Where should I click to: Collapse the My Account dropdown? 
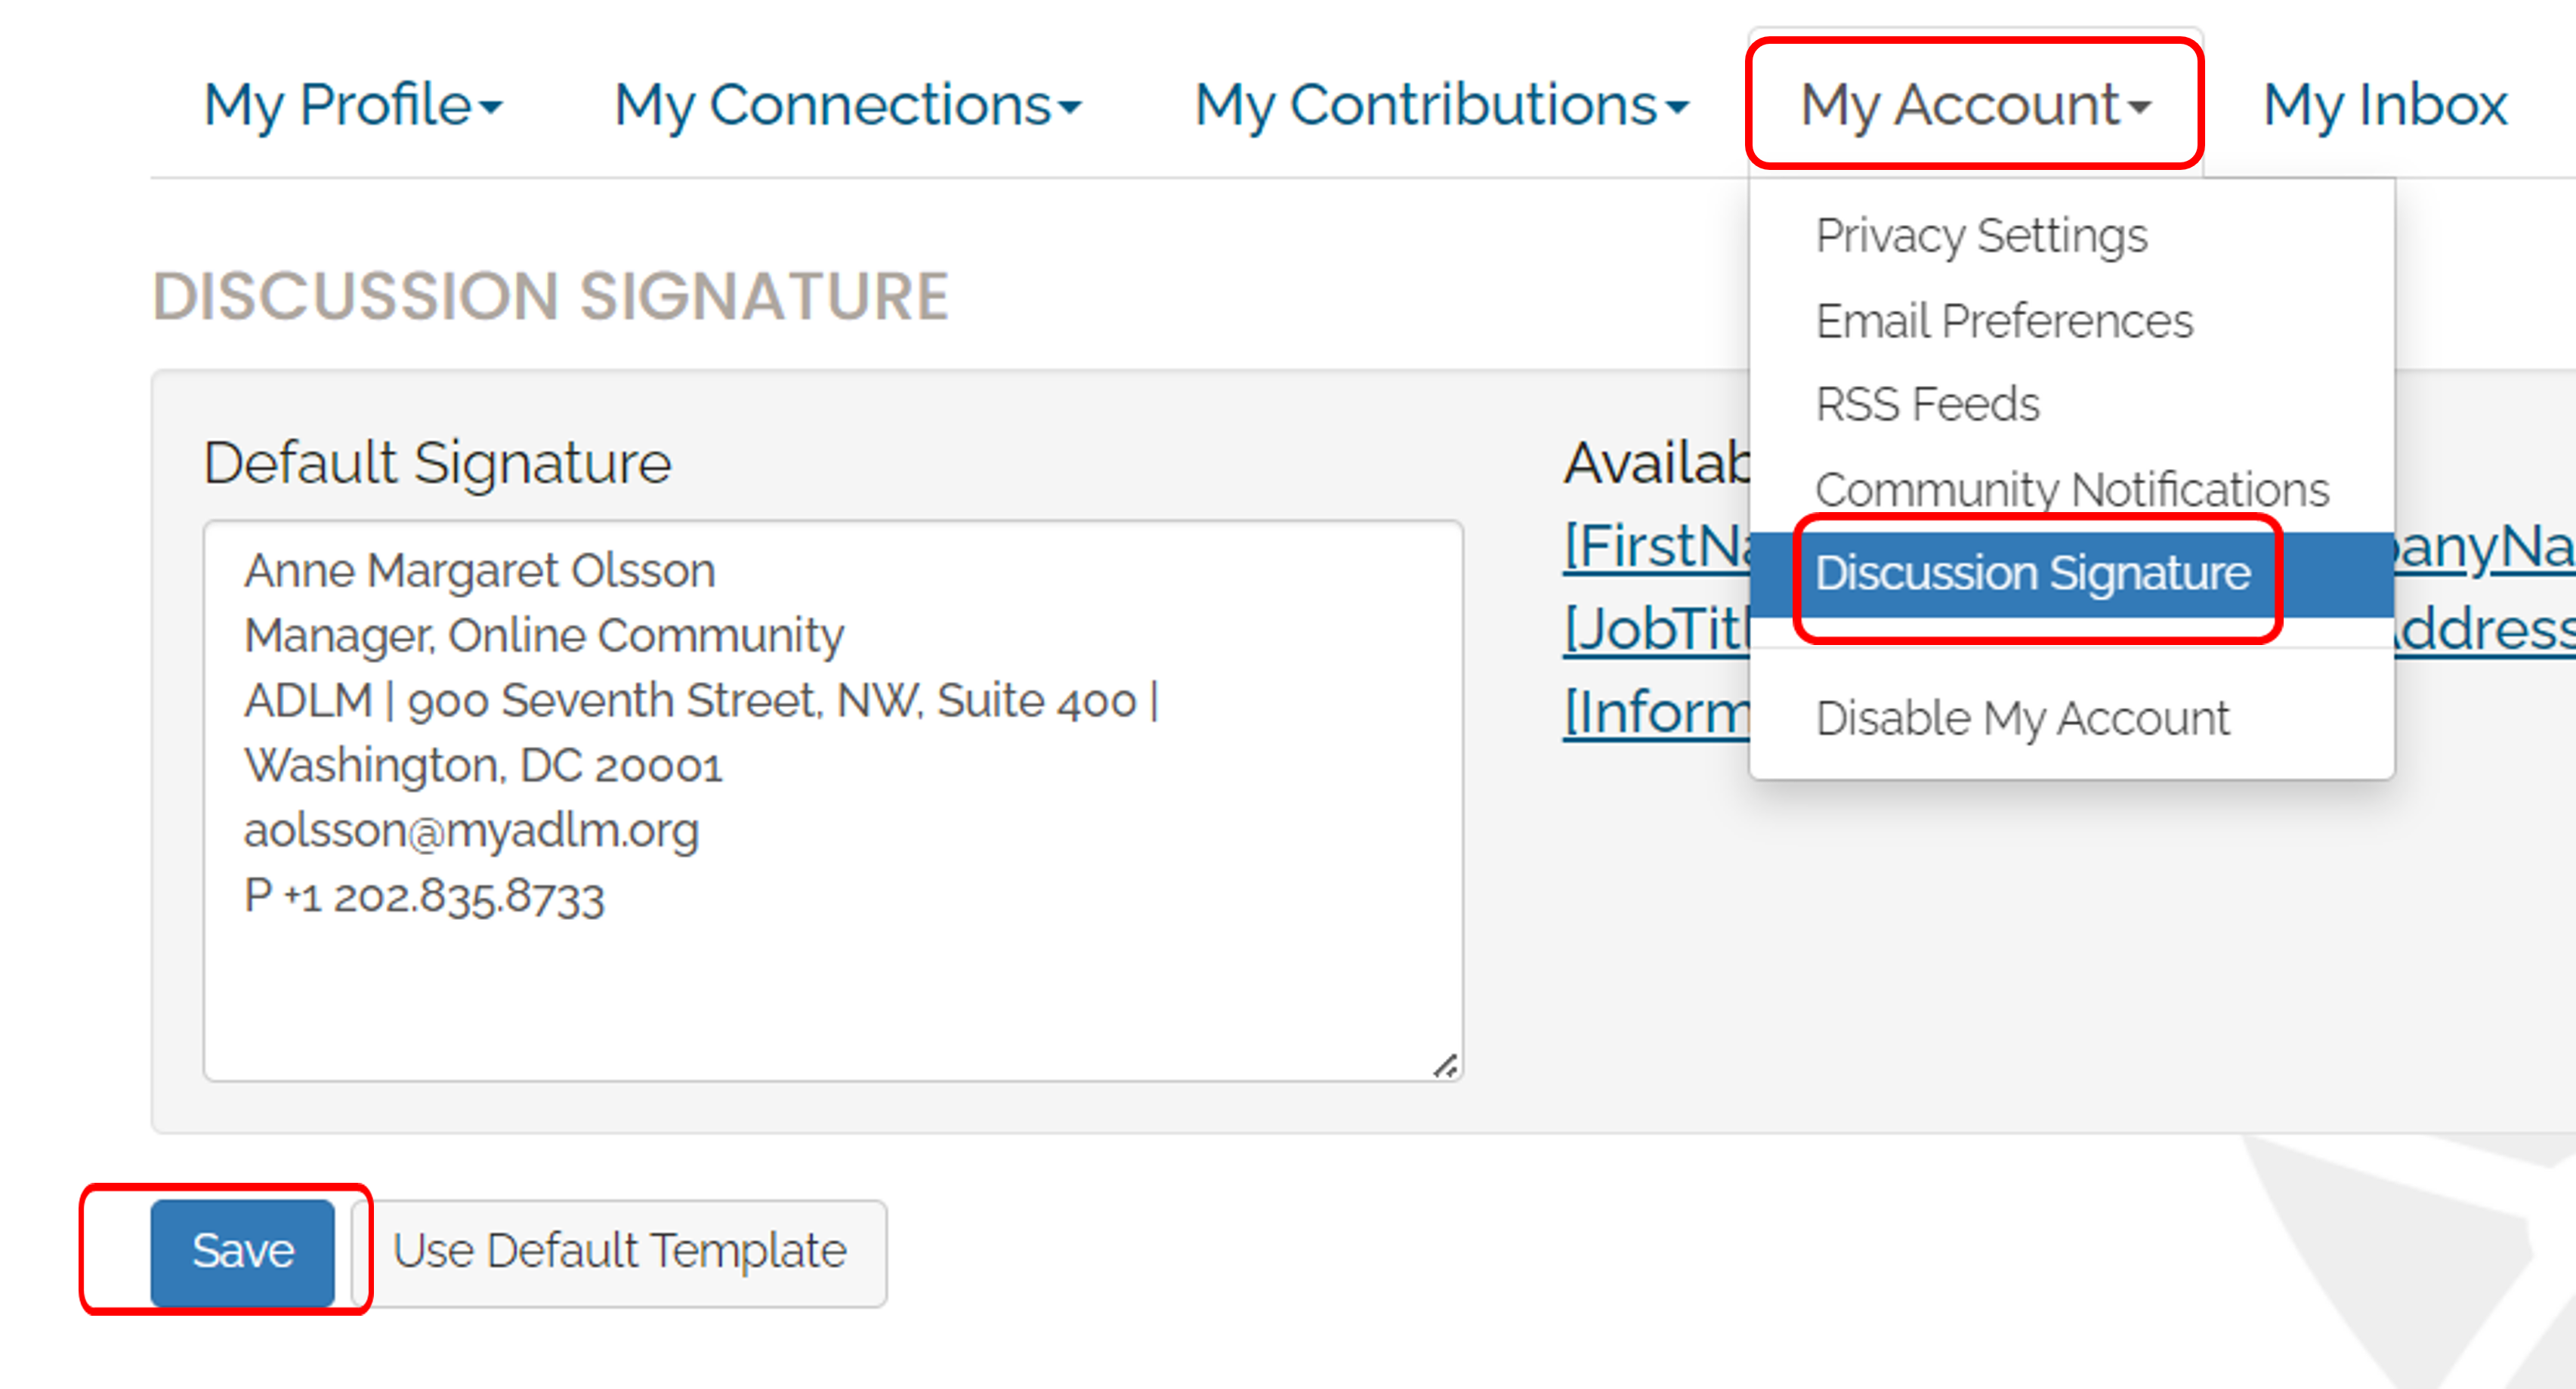pyautogui.click(x=1974, y=105)
